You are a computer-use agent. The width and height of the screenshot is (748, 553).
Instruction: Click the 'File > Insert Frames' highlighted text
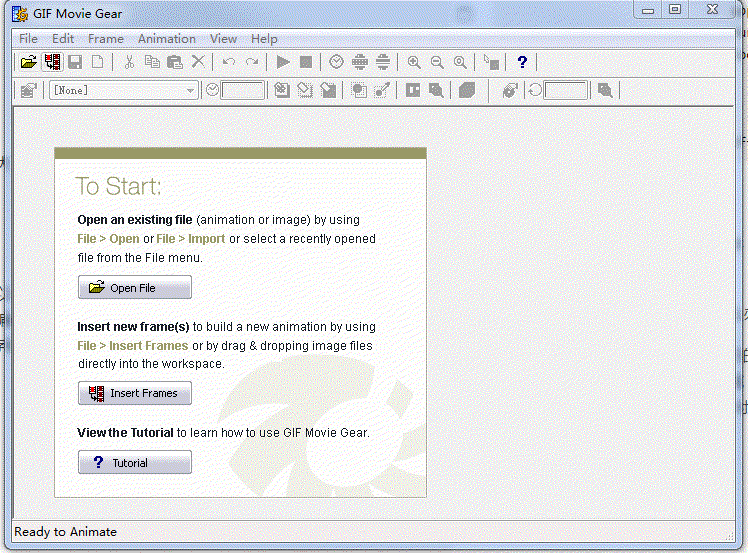click(133, 345)
